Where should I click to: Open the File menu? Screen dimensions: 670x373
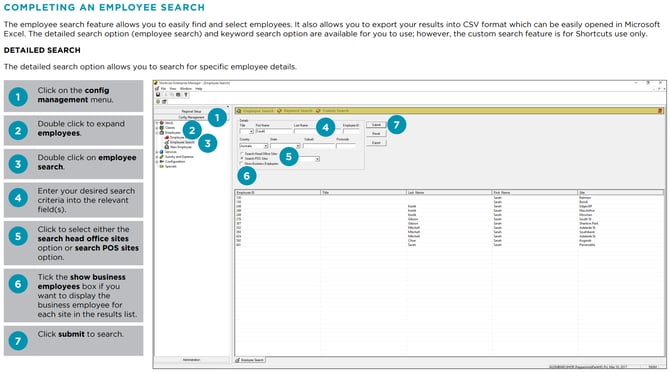click(163, 88)
